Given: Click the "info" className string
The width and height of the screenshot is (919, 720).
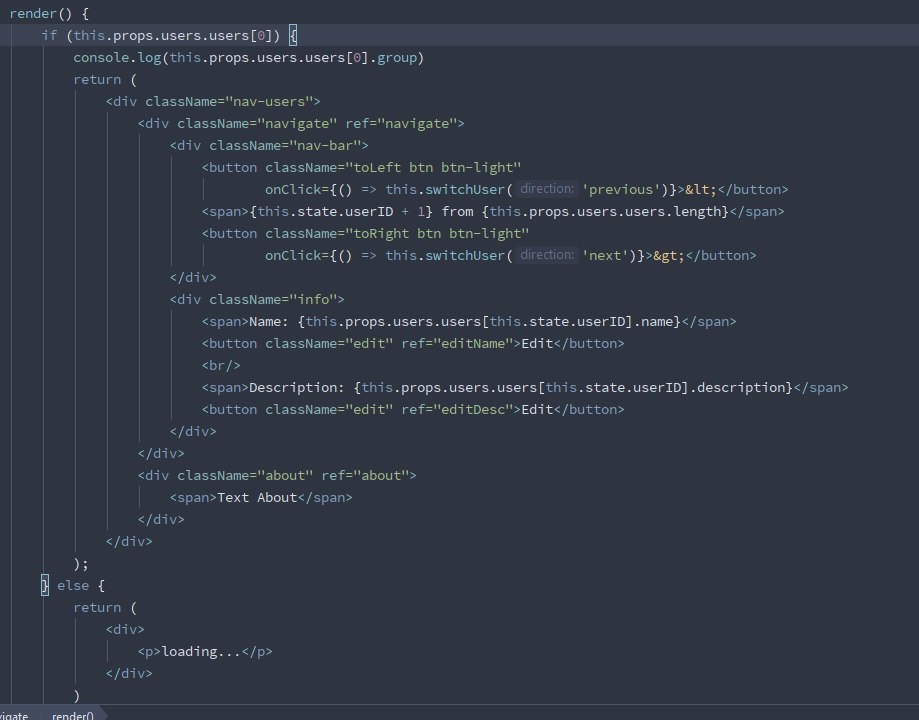Looking at the screenshot, I should tap(314, 300).
